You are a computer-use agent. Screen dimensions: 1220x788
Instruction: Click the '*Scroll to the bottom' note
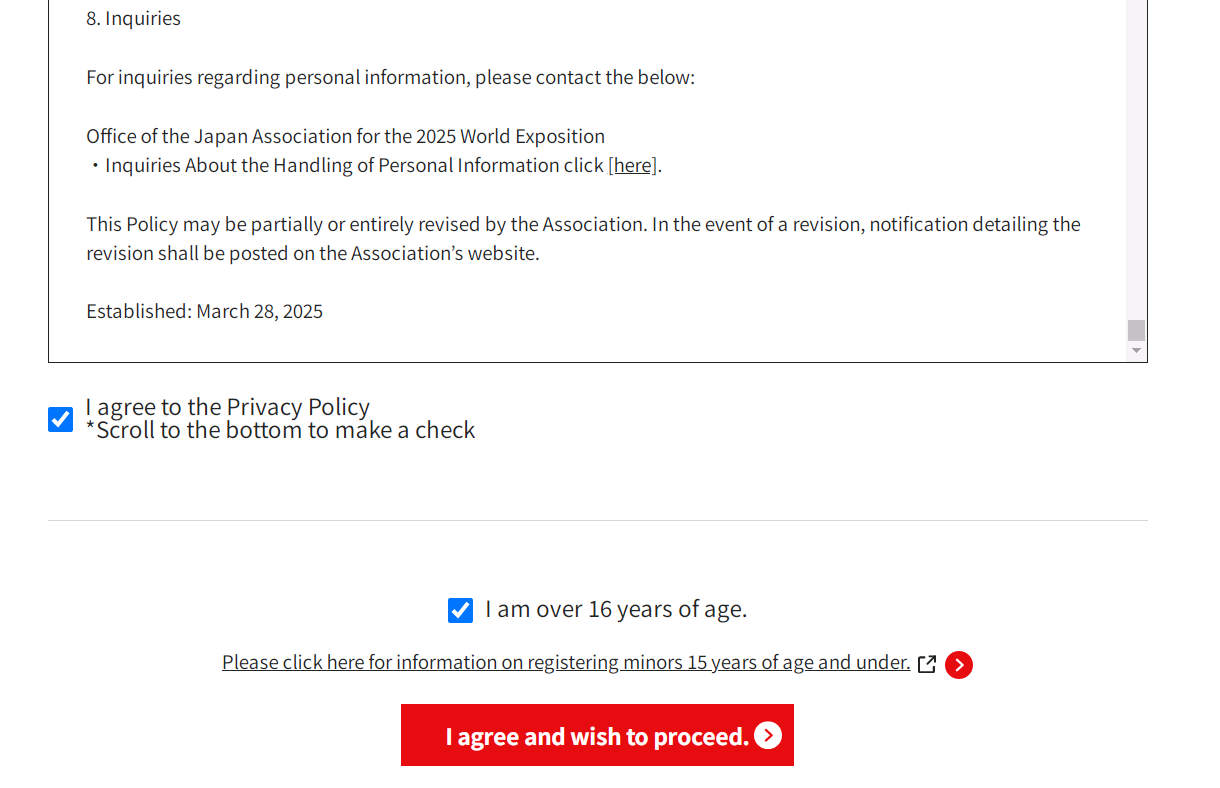pyautogui.click(x=280, y=431)
